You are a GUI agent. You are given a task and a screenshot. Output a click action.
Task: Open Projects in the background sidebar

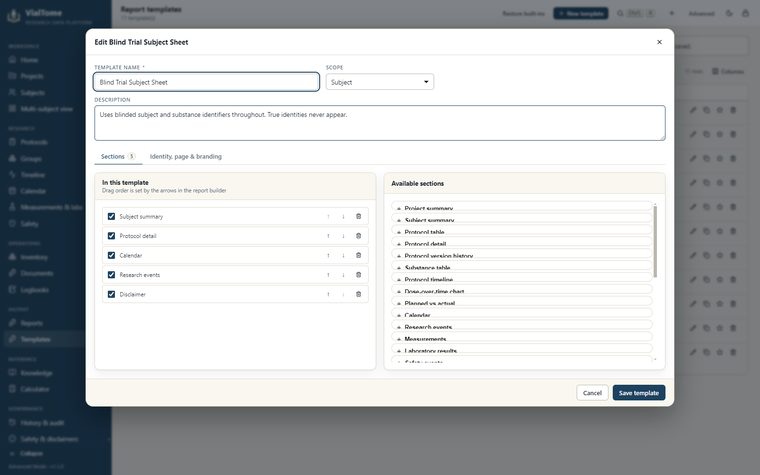pos(32,76)
